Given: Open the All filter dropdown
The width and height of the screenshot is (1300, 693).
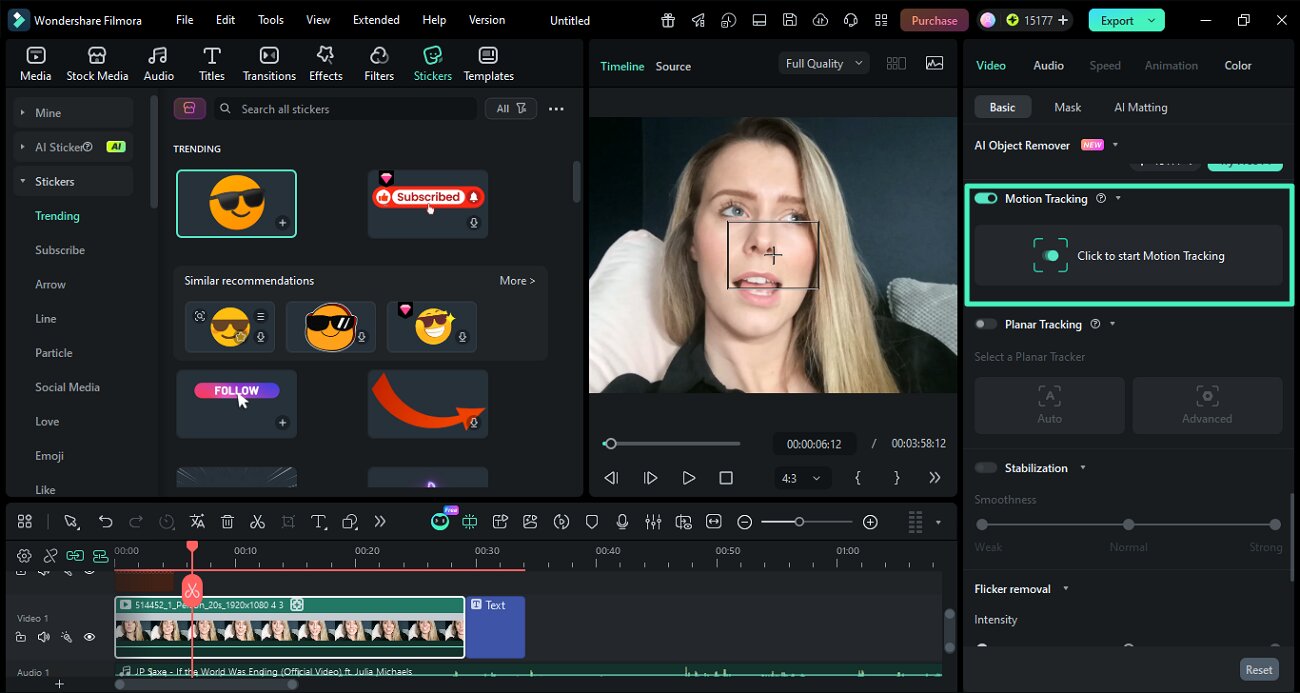Looking at the screenshot, I should pos(511,108).
